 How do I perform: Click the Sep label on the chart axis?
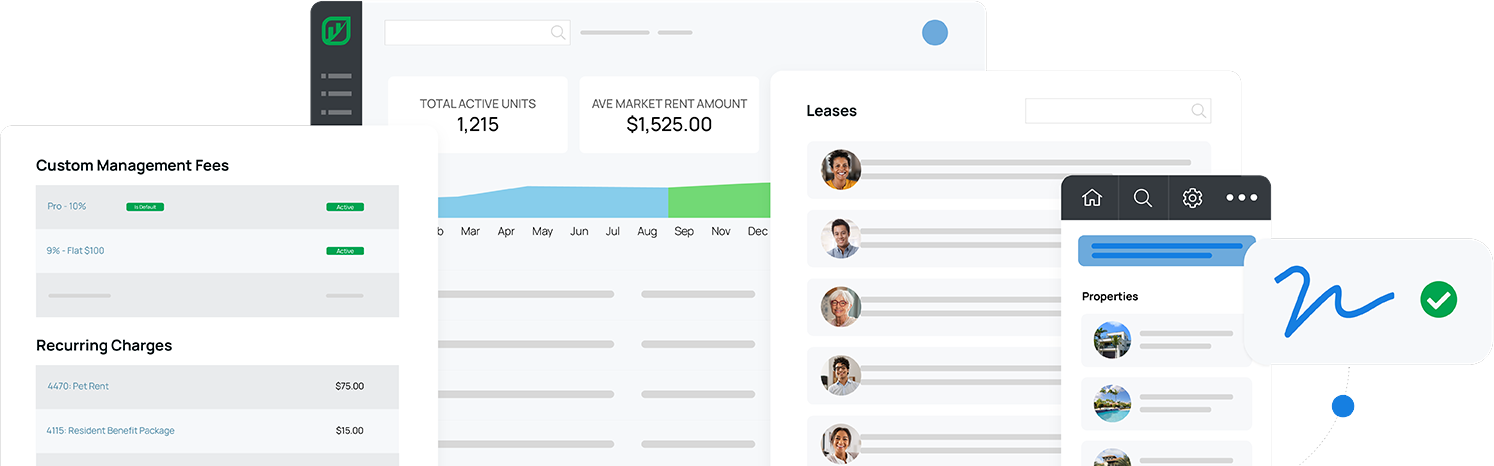point(684,231)
